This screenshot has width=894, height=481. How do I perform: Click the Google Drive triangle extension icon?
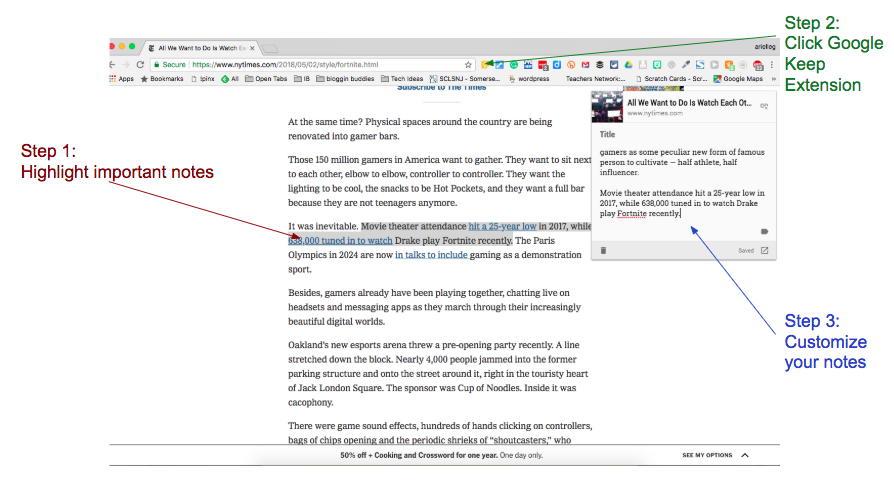628,65
